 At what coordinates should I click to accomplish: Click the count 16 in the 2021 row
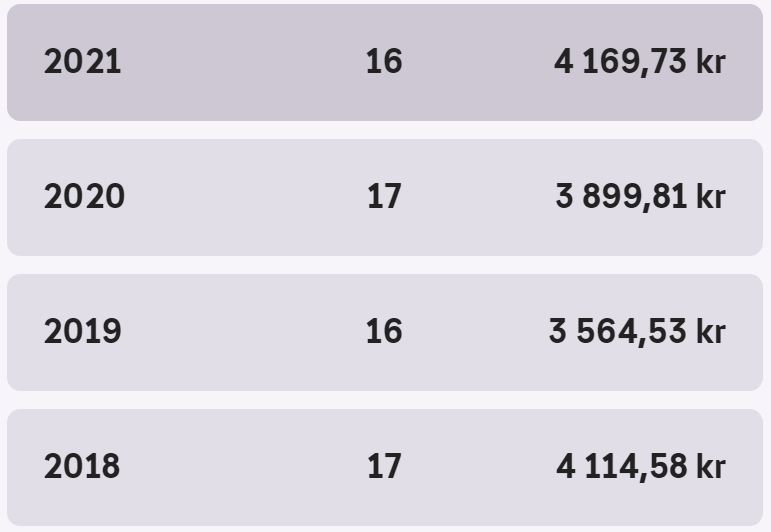(384, 62)
